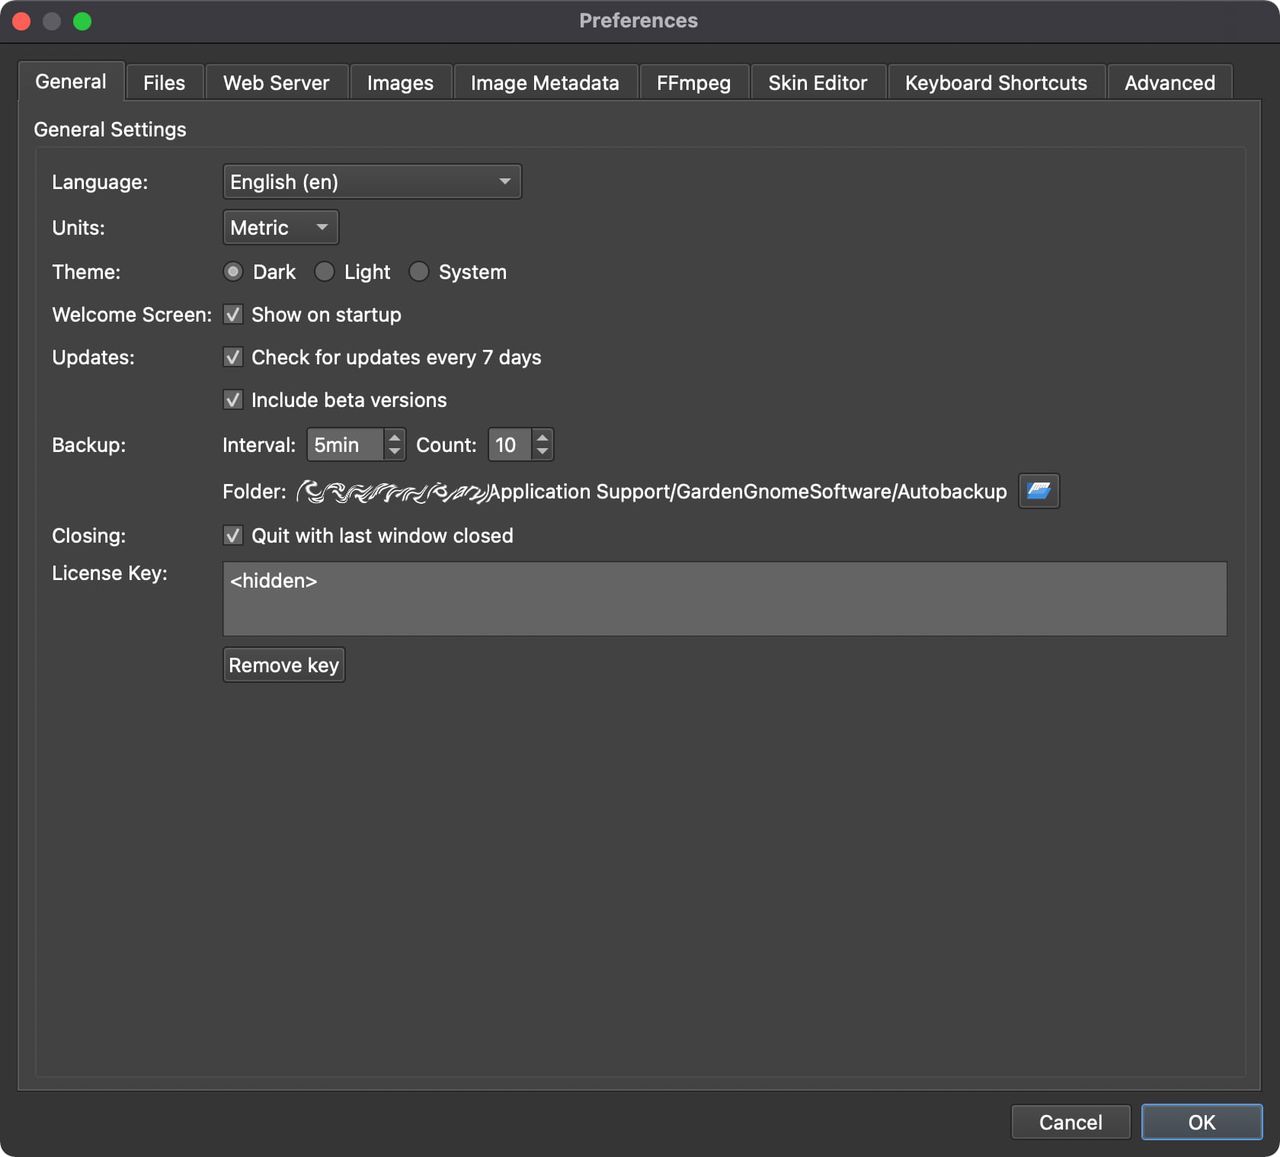Open the Language dropdown
The image size is (1280, 1157).
tap(371, 182)
